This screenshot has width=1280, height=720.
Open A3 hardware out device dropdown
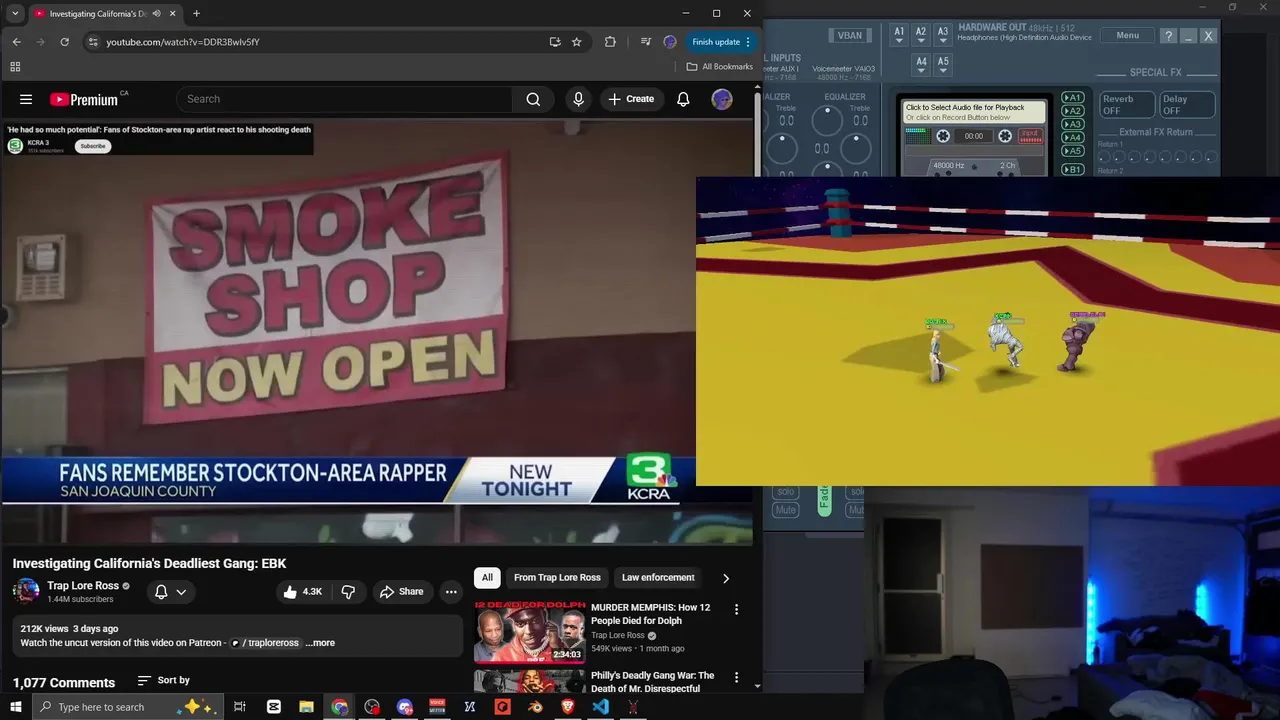click(943, 35)
